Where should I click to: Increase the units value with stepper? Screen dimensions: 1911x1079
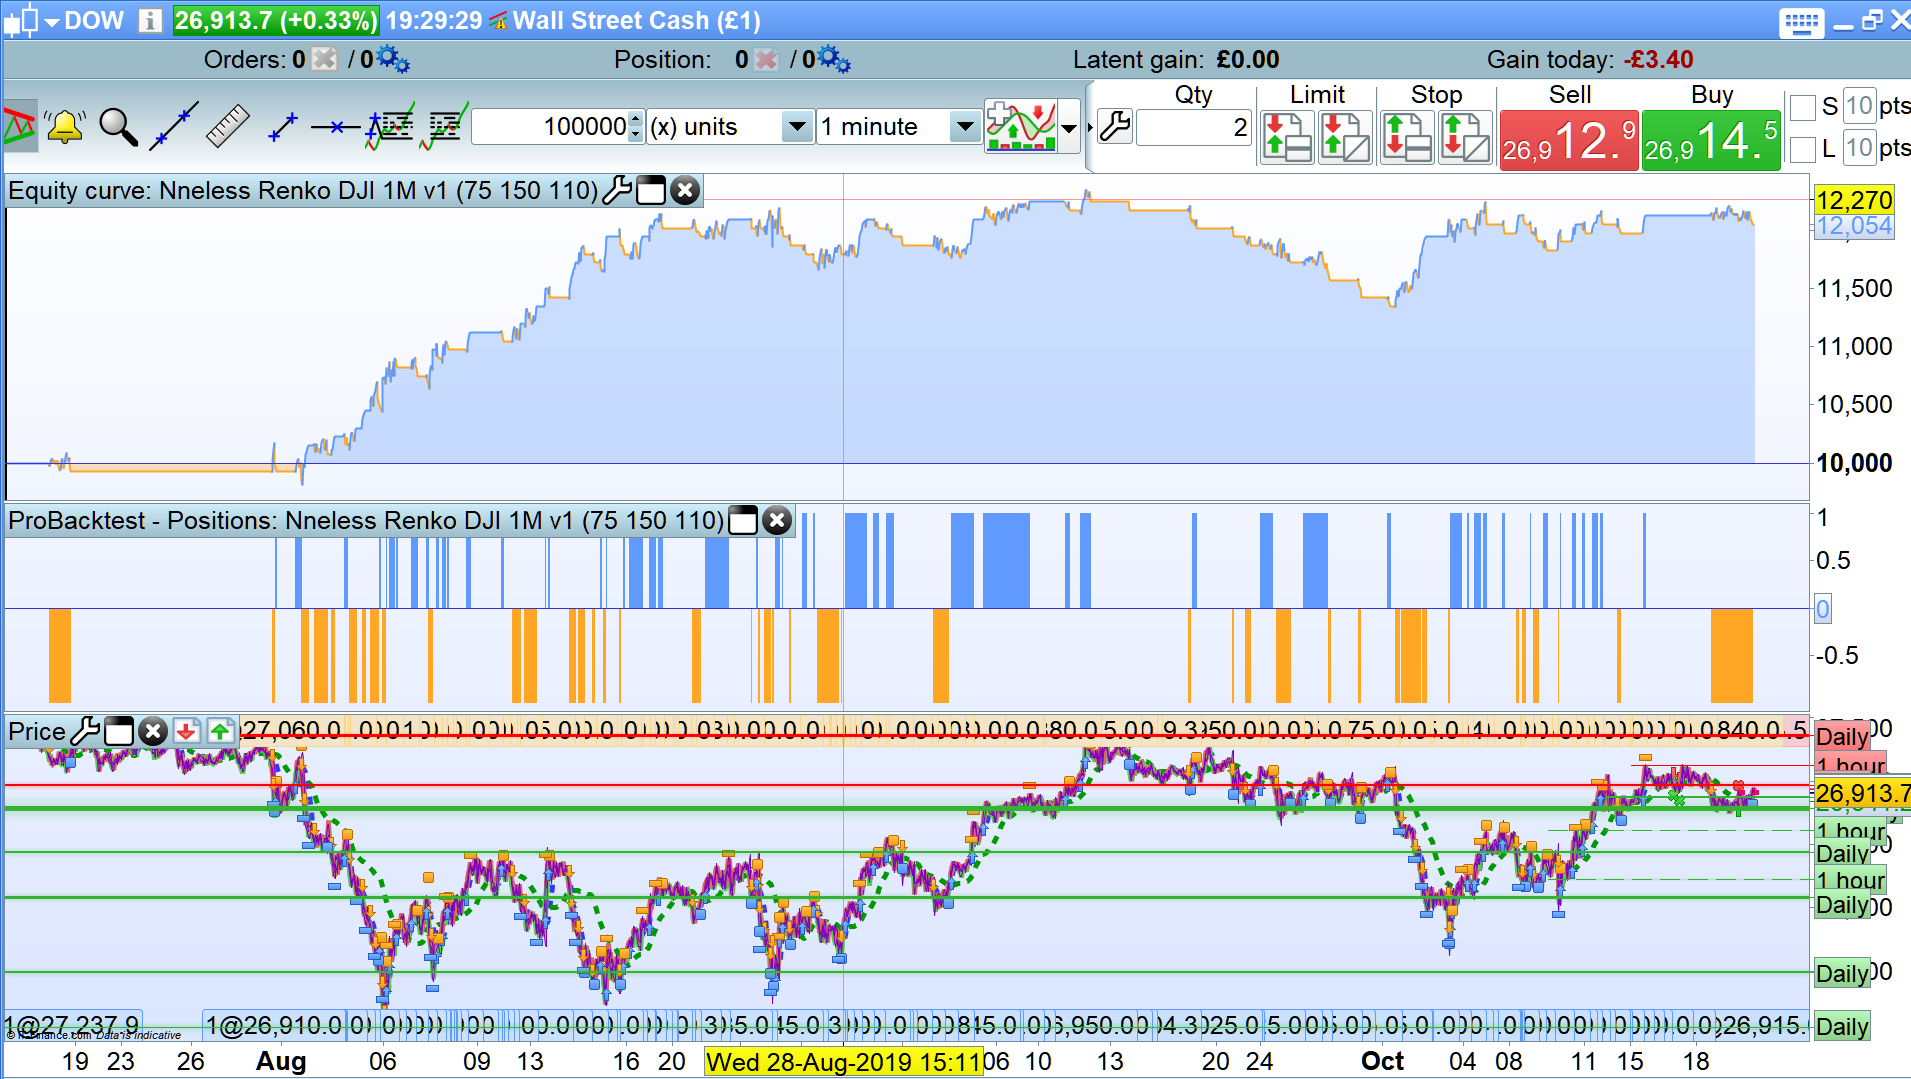[636, 119]
